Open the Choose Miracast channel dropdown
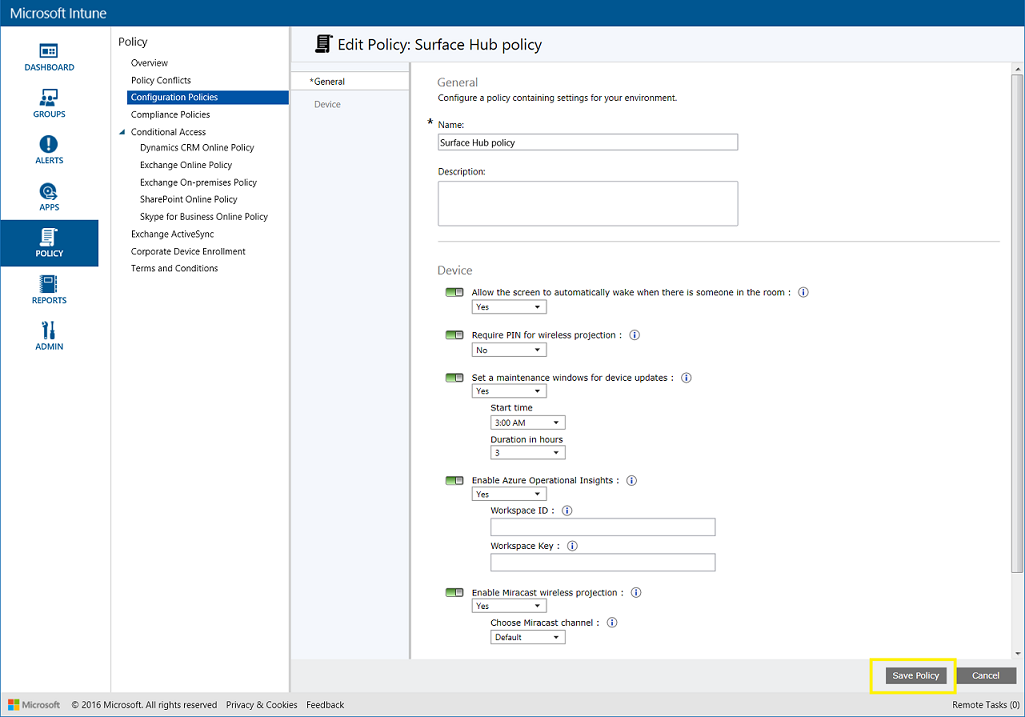The image size is (1025, 717). coord(528,637)
